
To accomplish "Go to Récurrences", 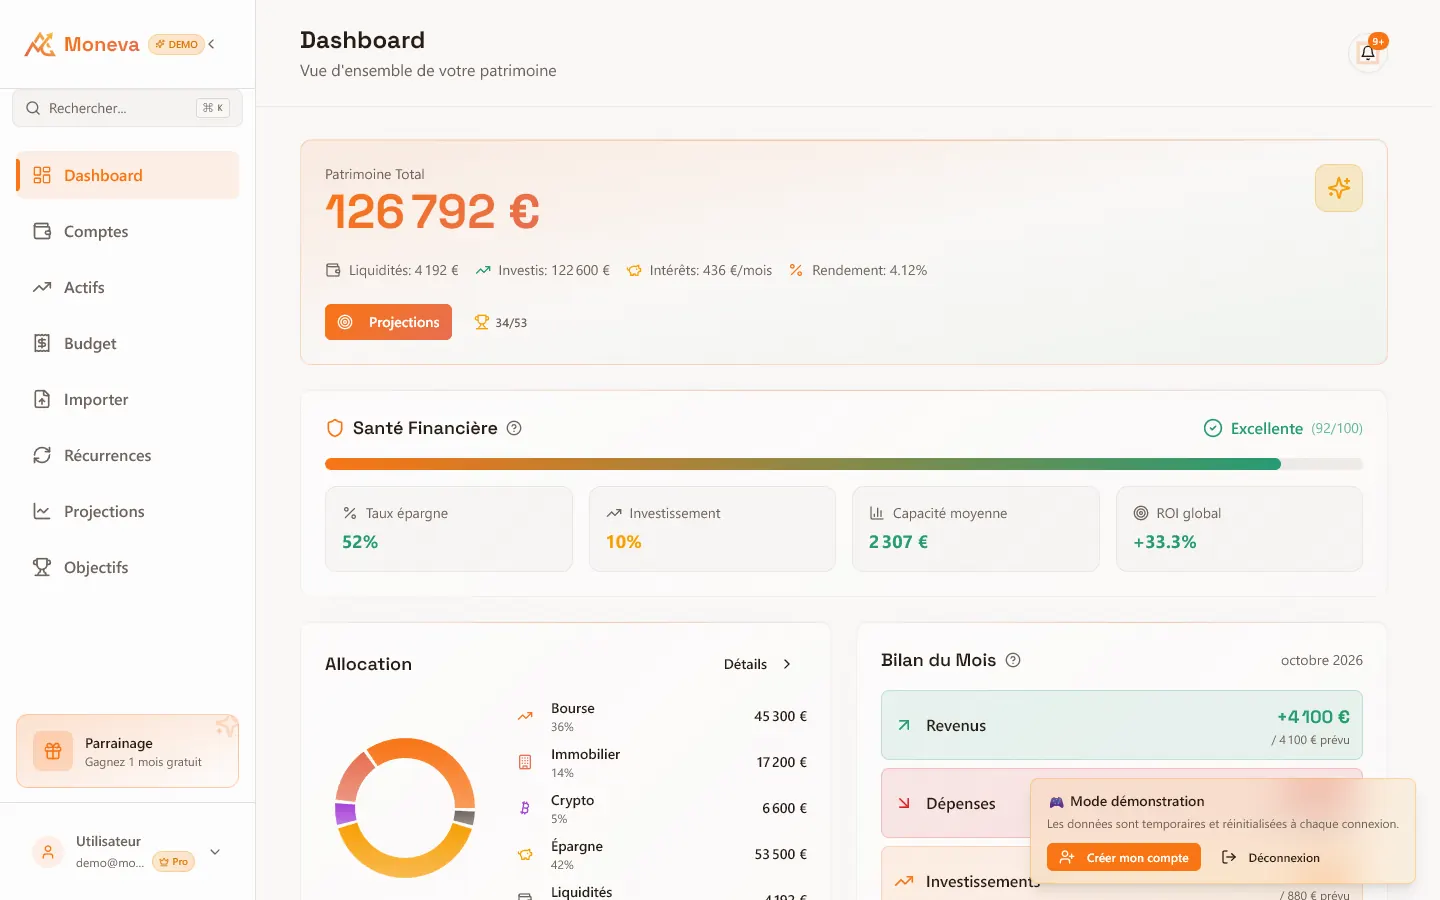I will [x=128, y=455].
